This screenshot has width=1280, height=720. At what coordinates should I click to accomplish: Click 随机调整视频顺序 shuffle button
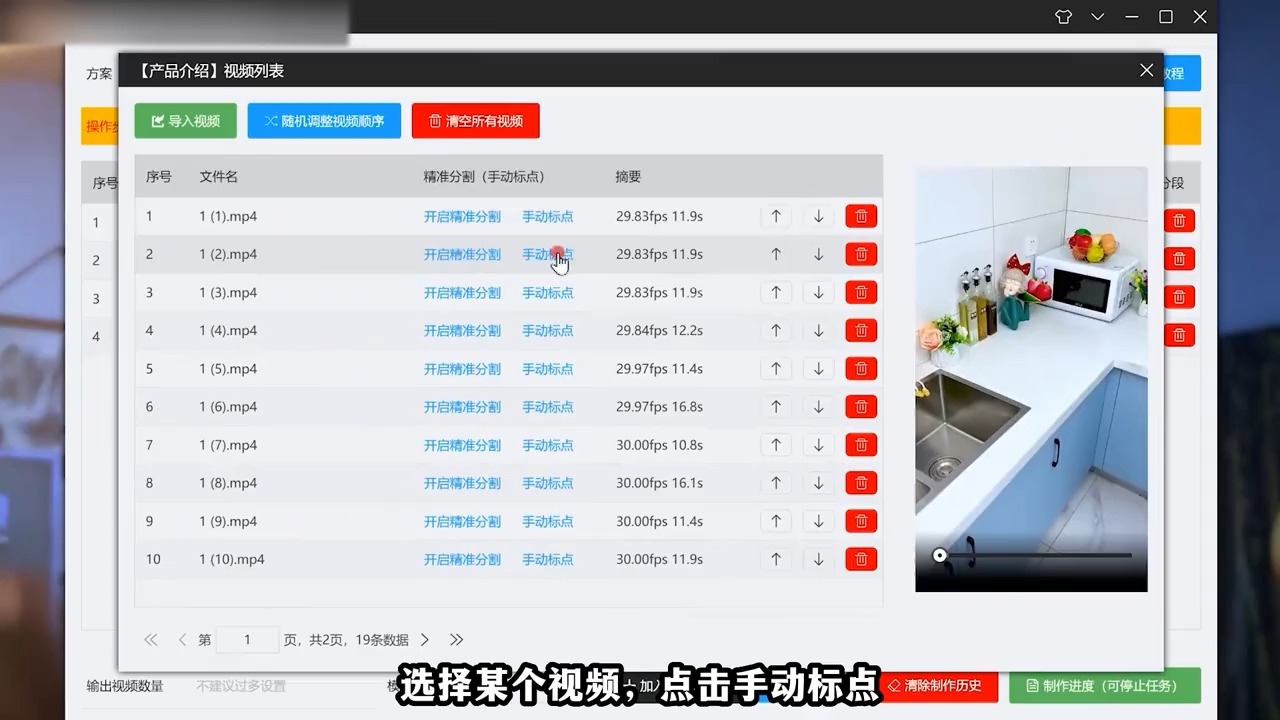324,121
